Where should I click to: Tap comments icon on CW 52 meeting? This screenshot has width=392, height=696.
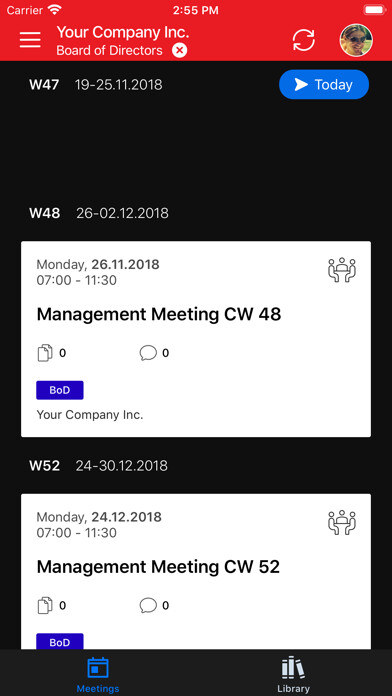coord(148,605)
